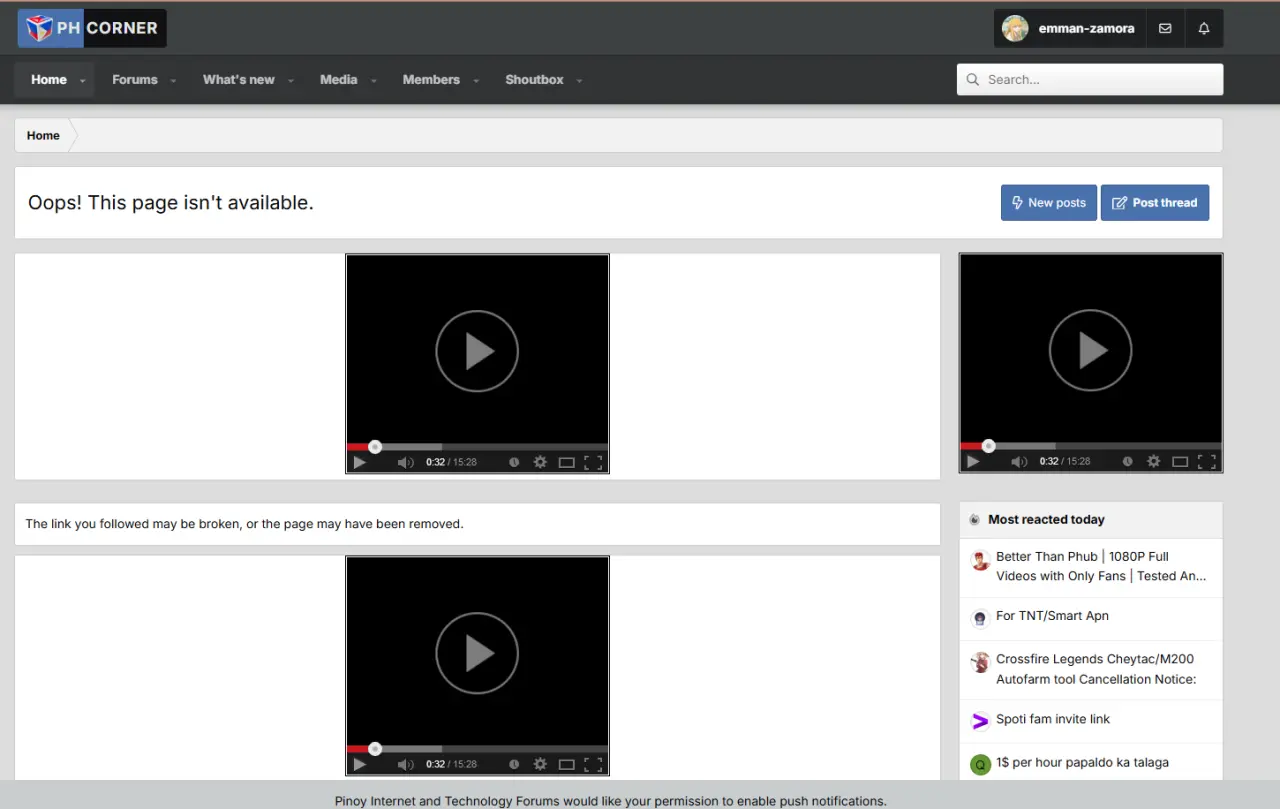Click avatar beside Crossfire Legends thread
Screen dimensions: 1280x809
(980, 662)
